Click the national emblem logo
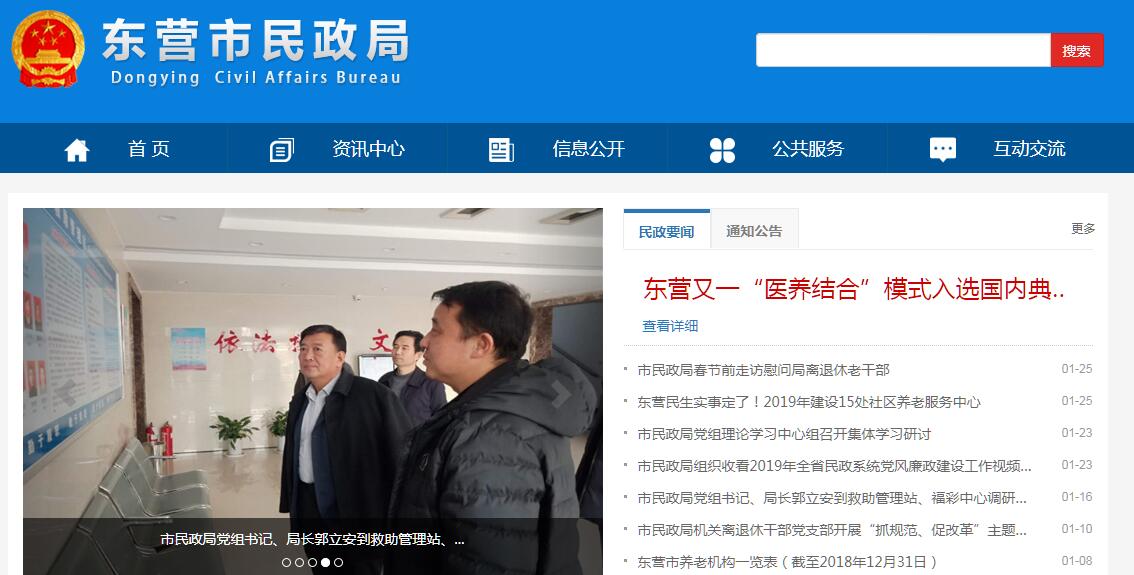The width and height of the screenshot is (1134, 575). 48,48
